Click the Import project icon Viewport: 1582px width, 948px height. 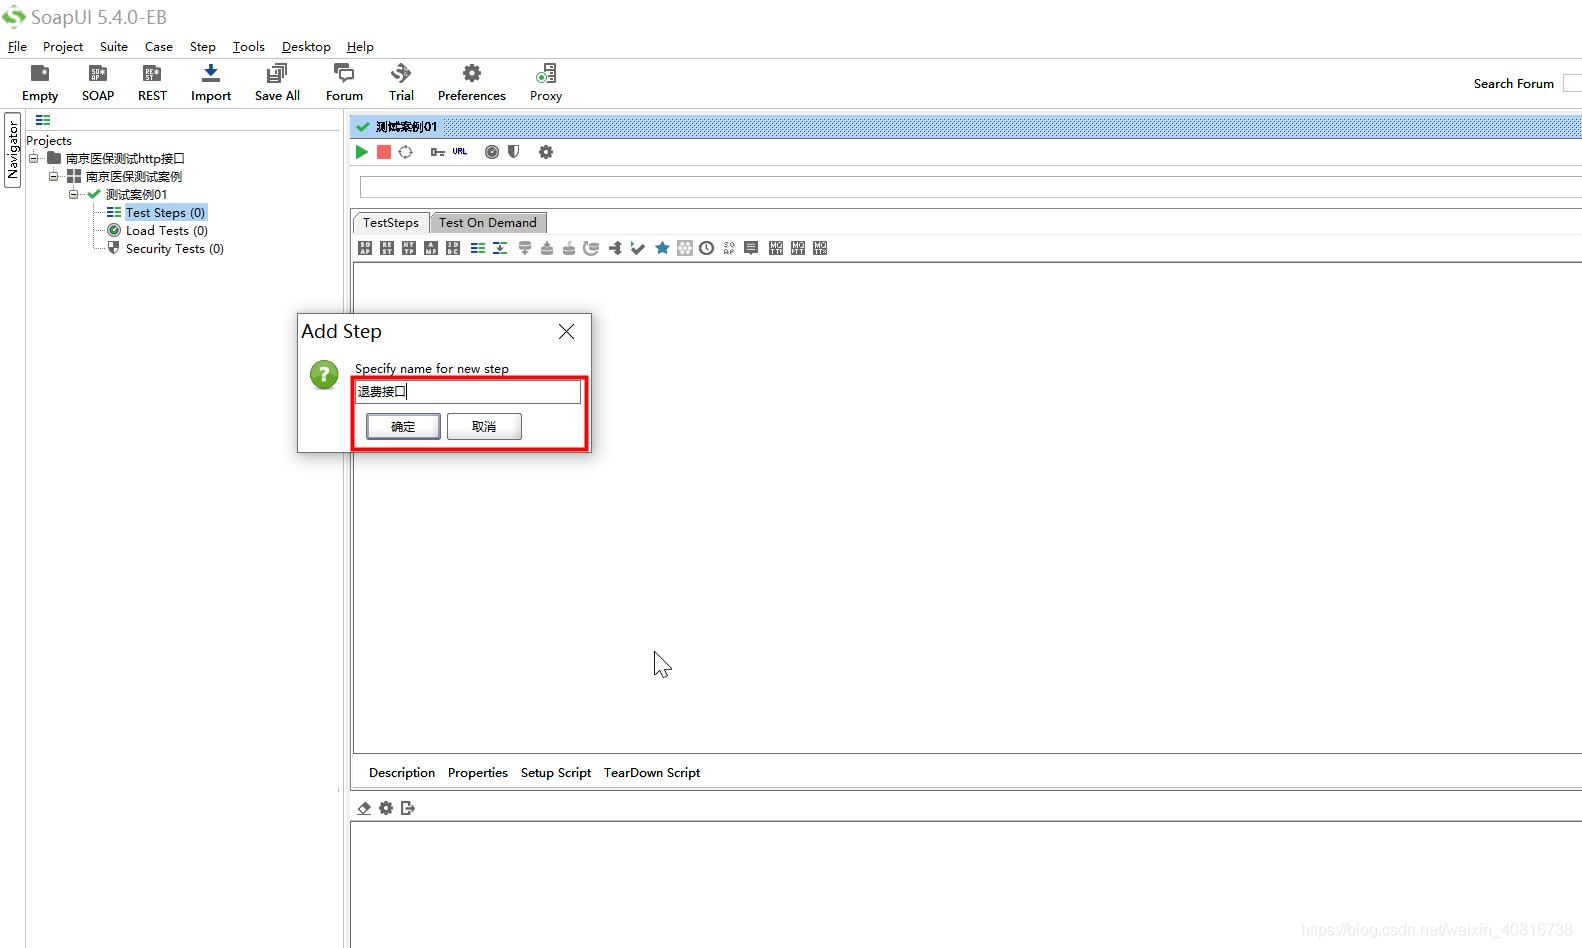click(211, 83)
